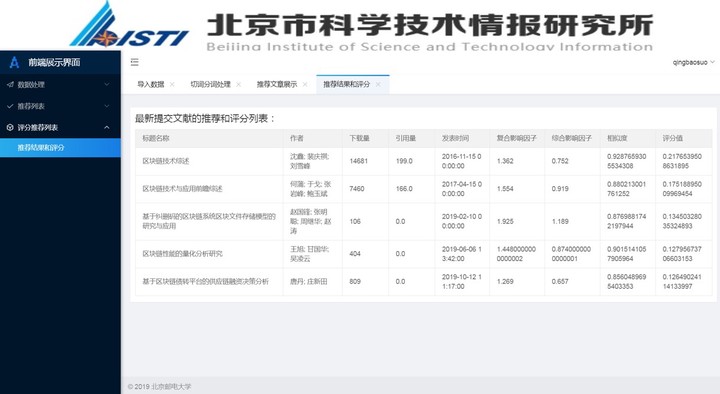This screenshot has width=720, height=394.
Task: Close the 导入数据 tab
Action: [x=172, y=84]
